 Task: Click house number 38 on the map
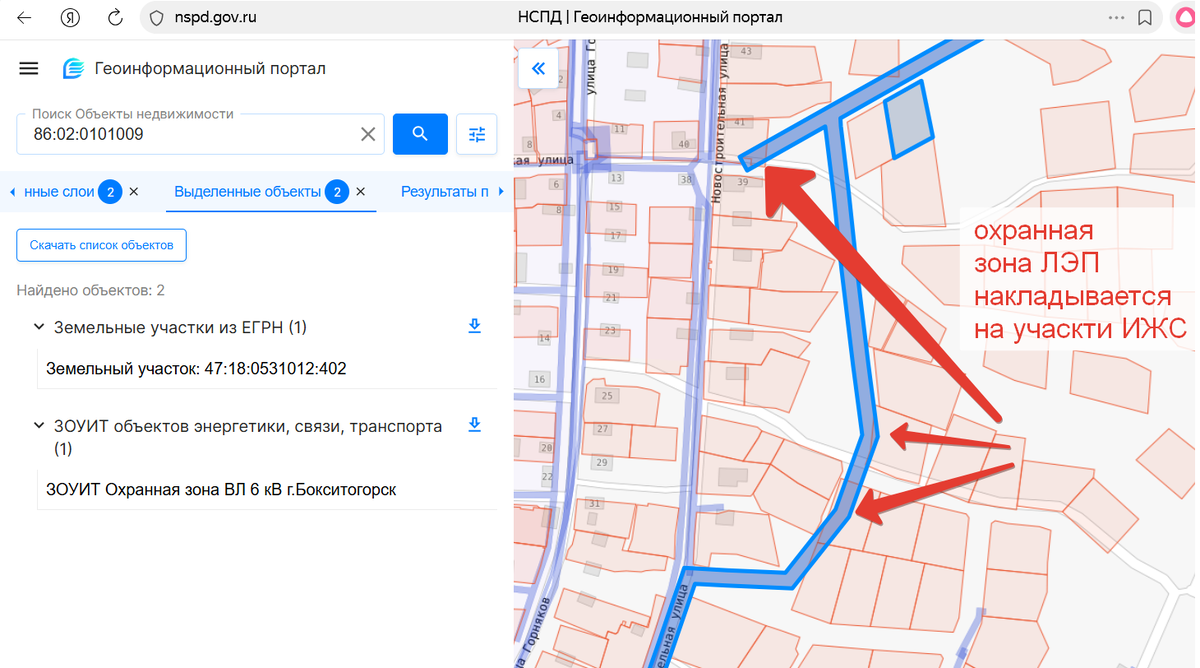[x=685, y=180]
